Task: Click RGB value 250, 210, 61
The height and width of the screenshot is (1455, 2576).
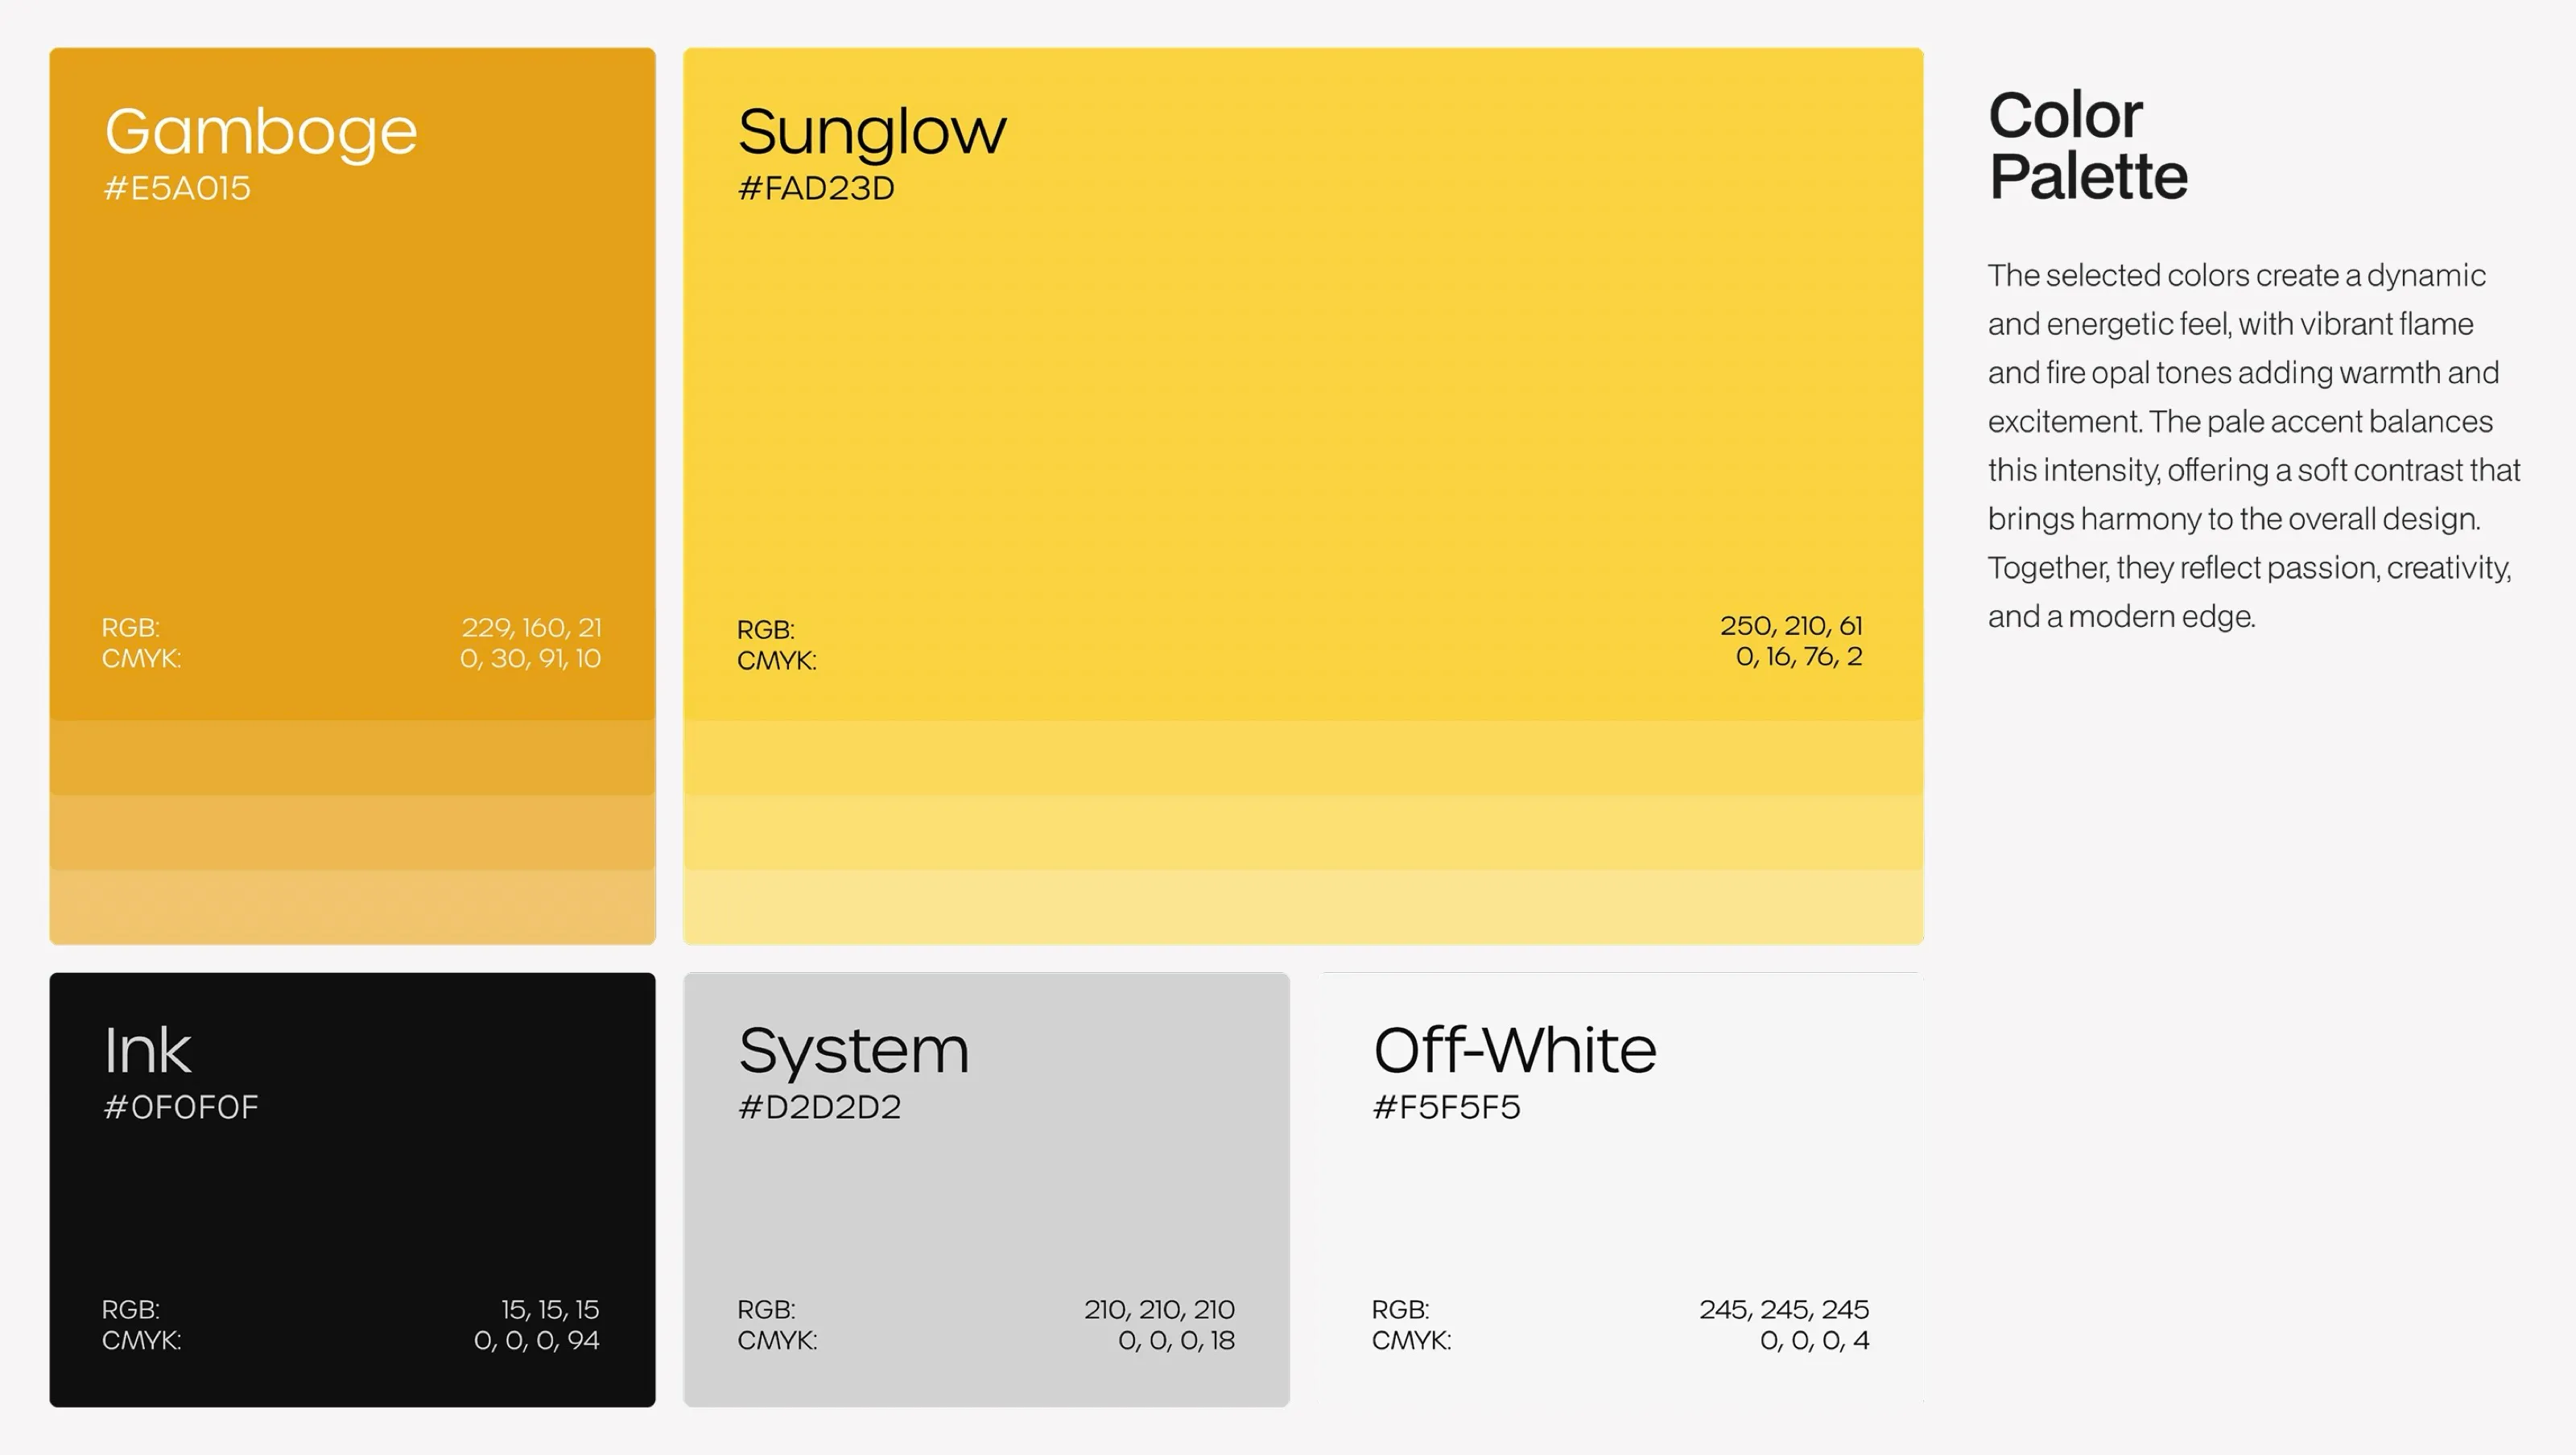Action: pos(1791,625)
